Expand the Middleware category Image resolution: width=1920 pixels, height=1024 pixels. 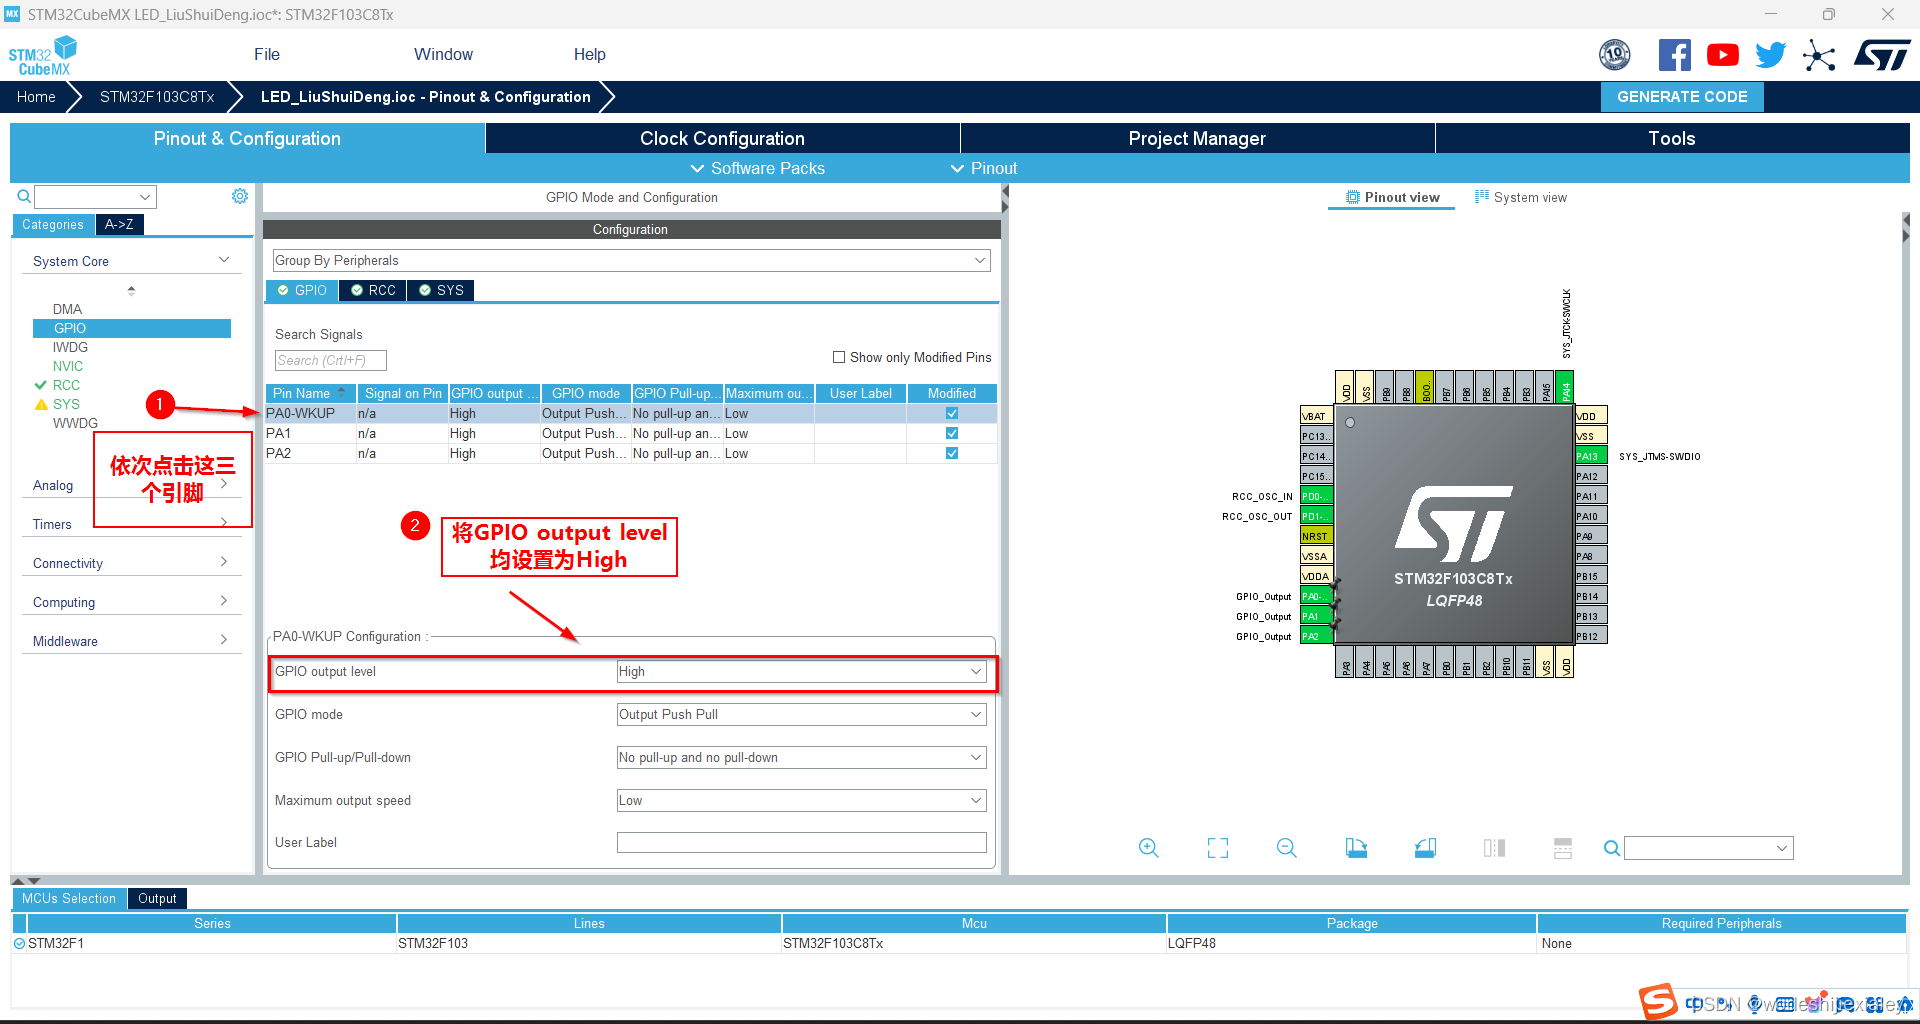point(131,641)
